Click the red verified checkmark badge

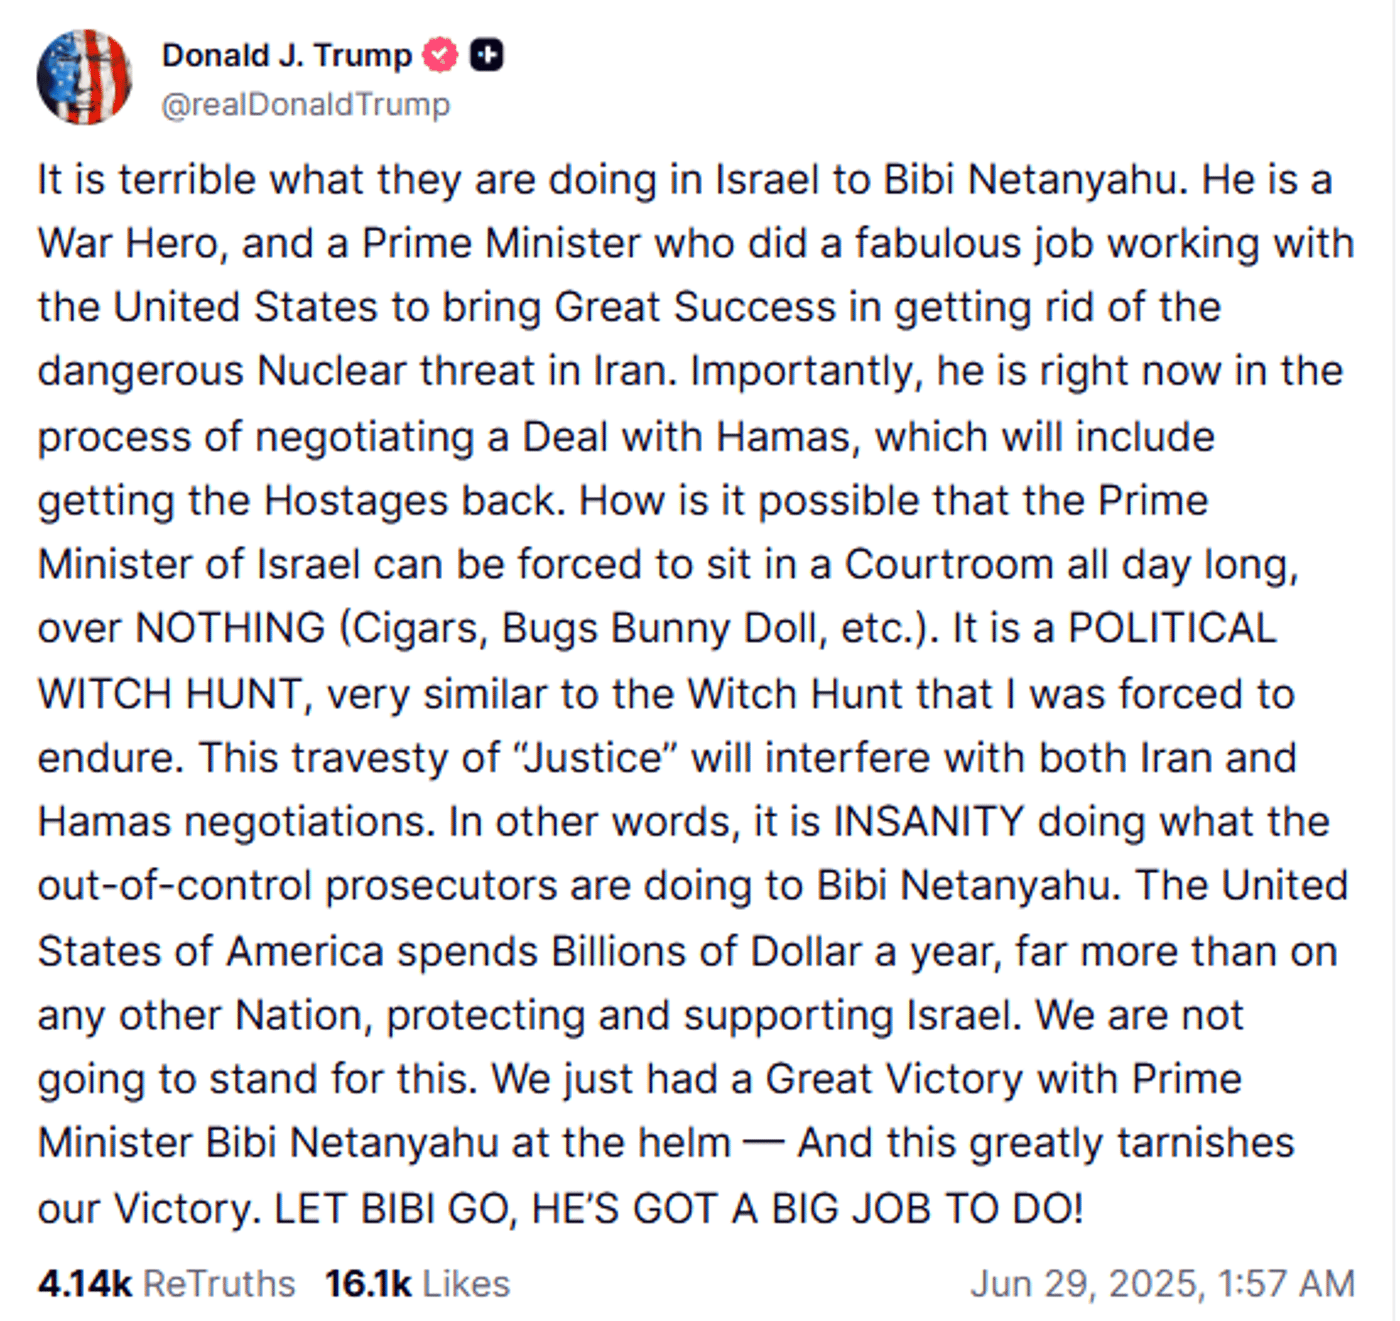(x=440, y=55)
